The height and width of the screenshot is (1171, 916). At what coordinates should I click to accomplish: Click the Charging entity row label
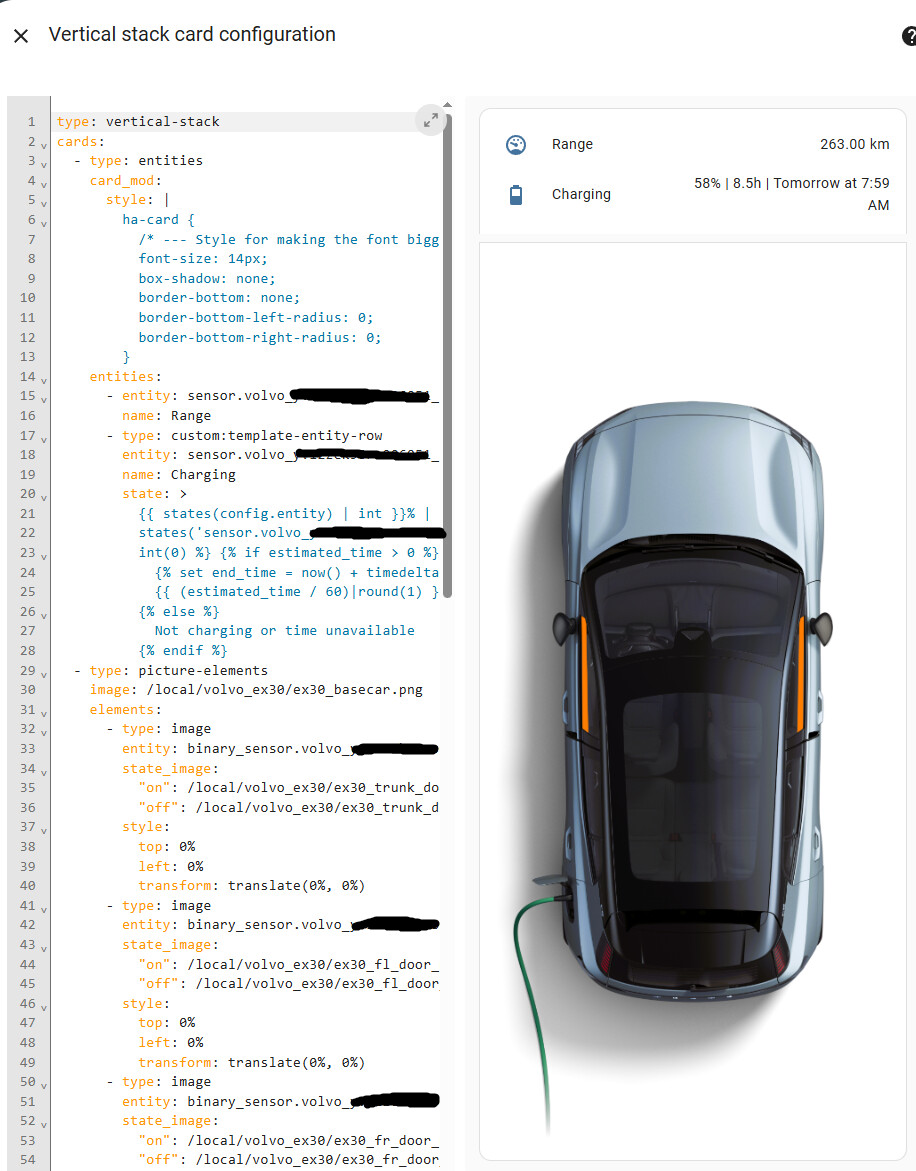[581, 194]
